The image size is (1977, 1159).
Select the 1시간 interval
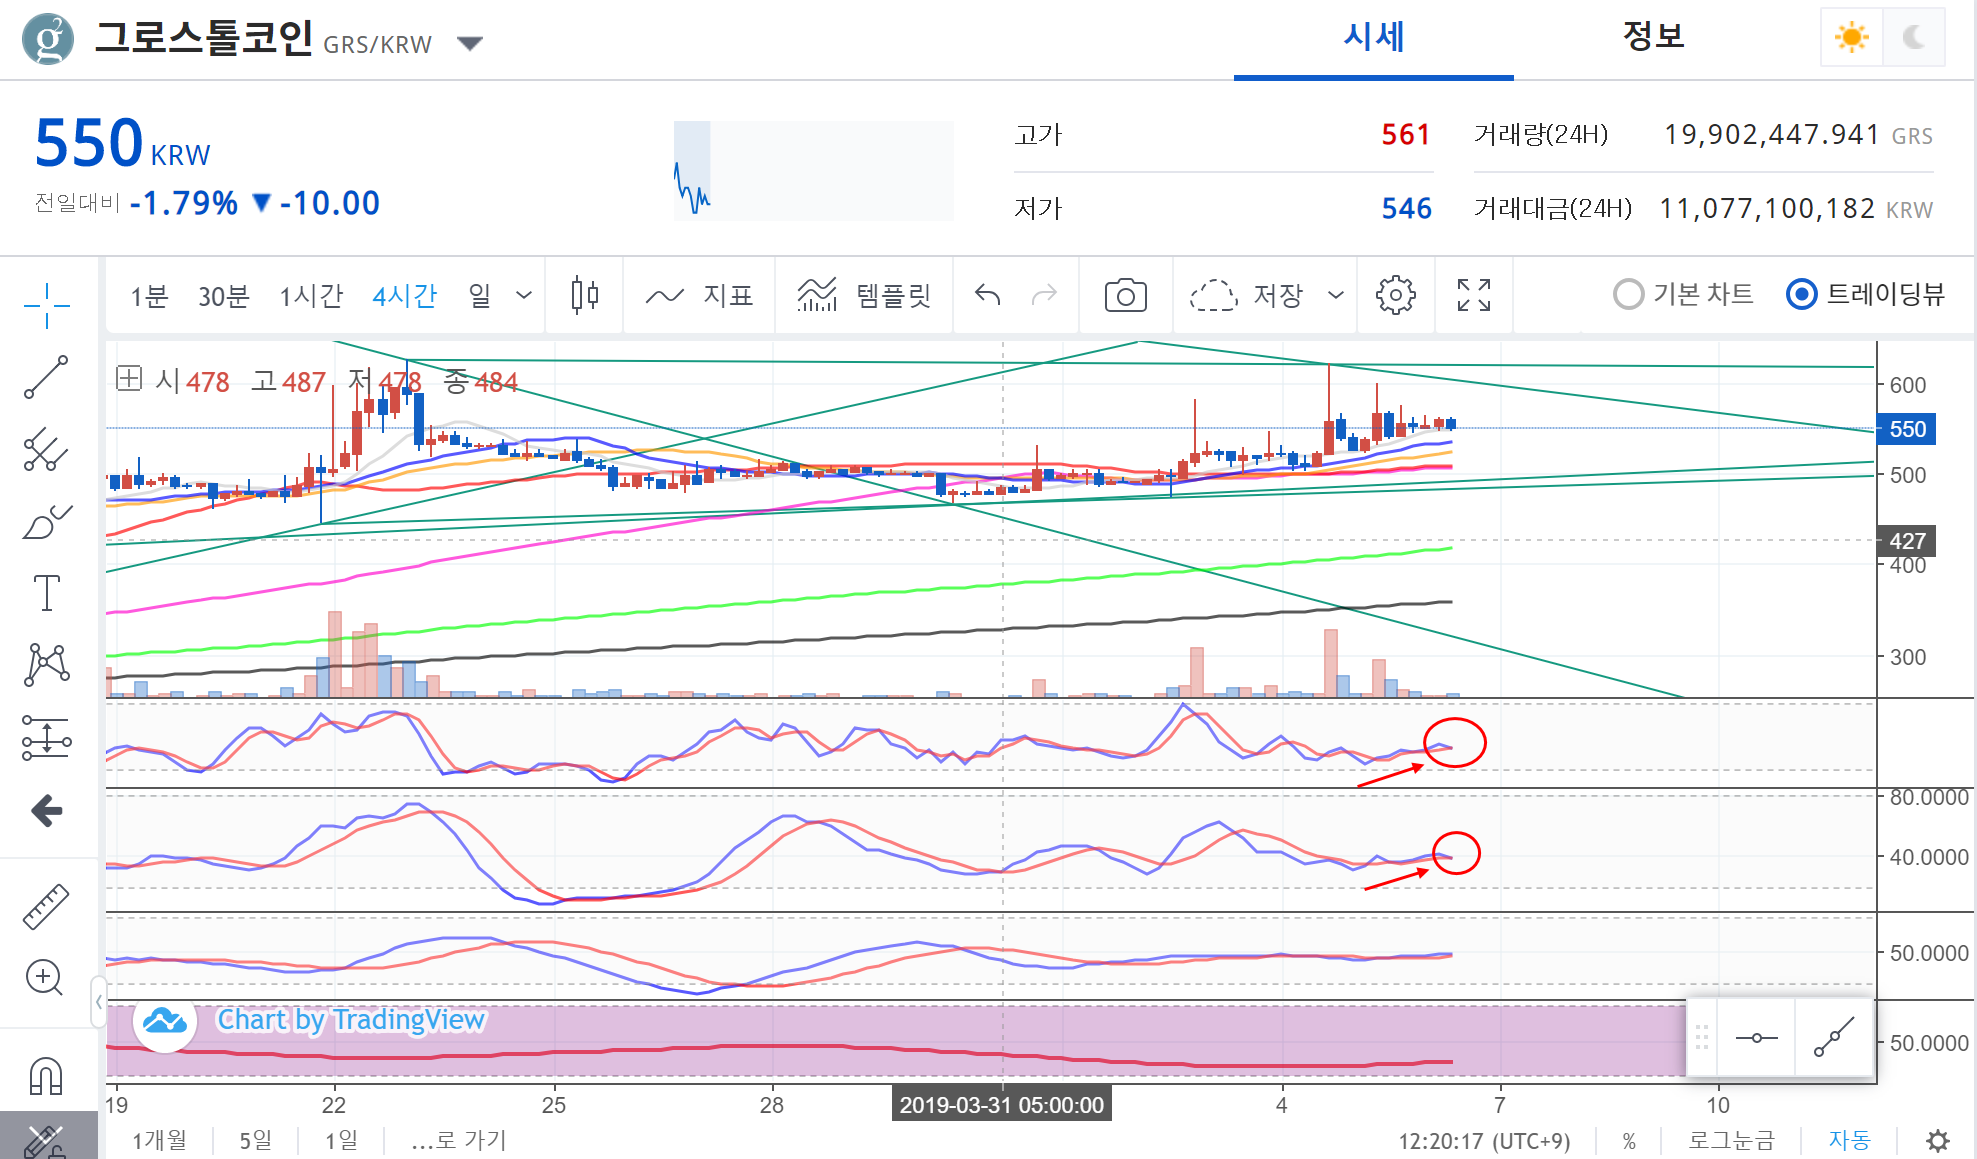pyautogui.click(x=310, y=296)
